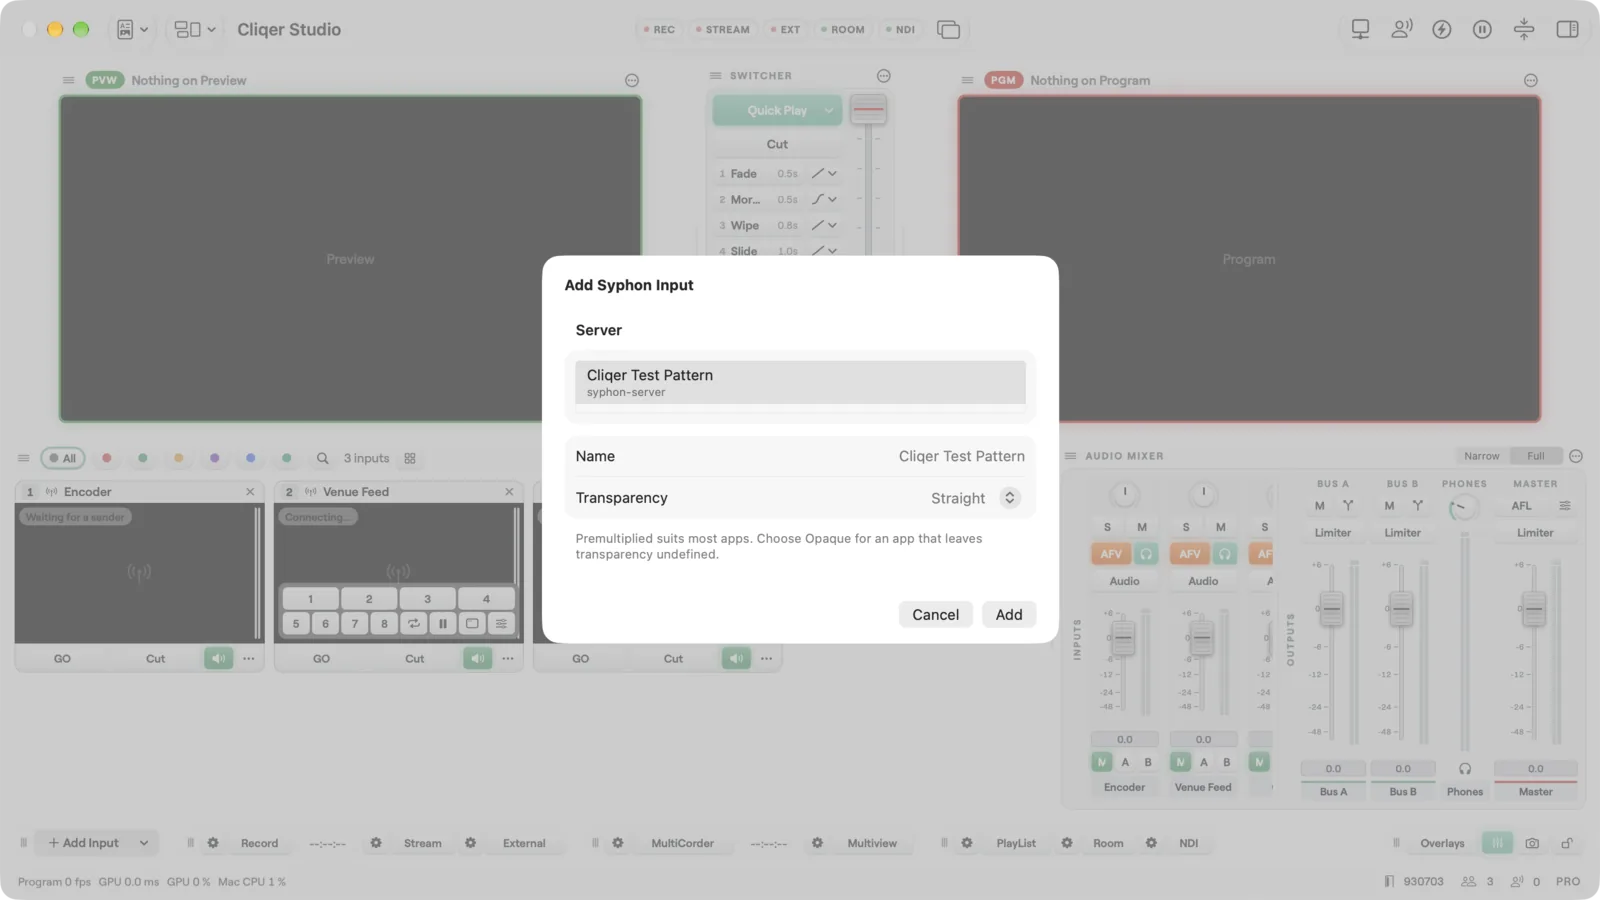Screen dimensions: 1600x900
Task: Open settings sliders on Venue Feed tile
Action: [x=501, y=624]
